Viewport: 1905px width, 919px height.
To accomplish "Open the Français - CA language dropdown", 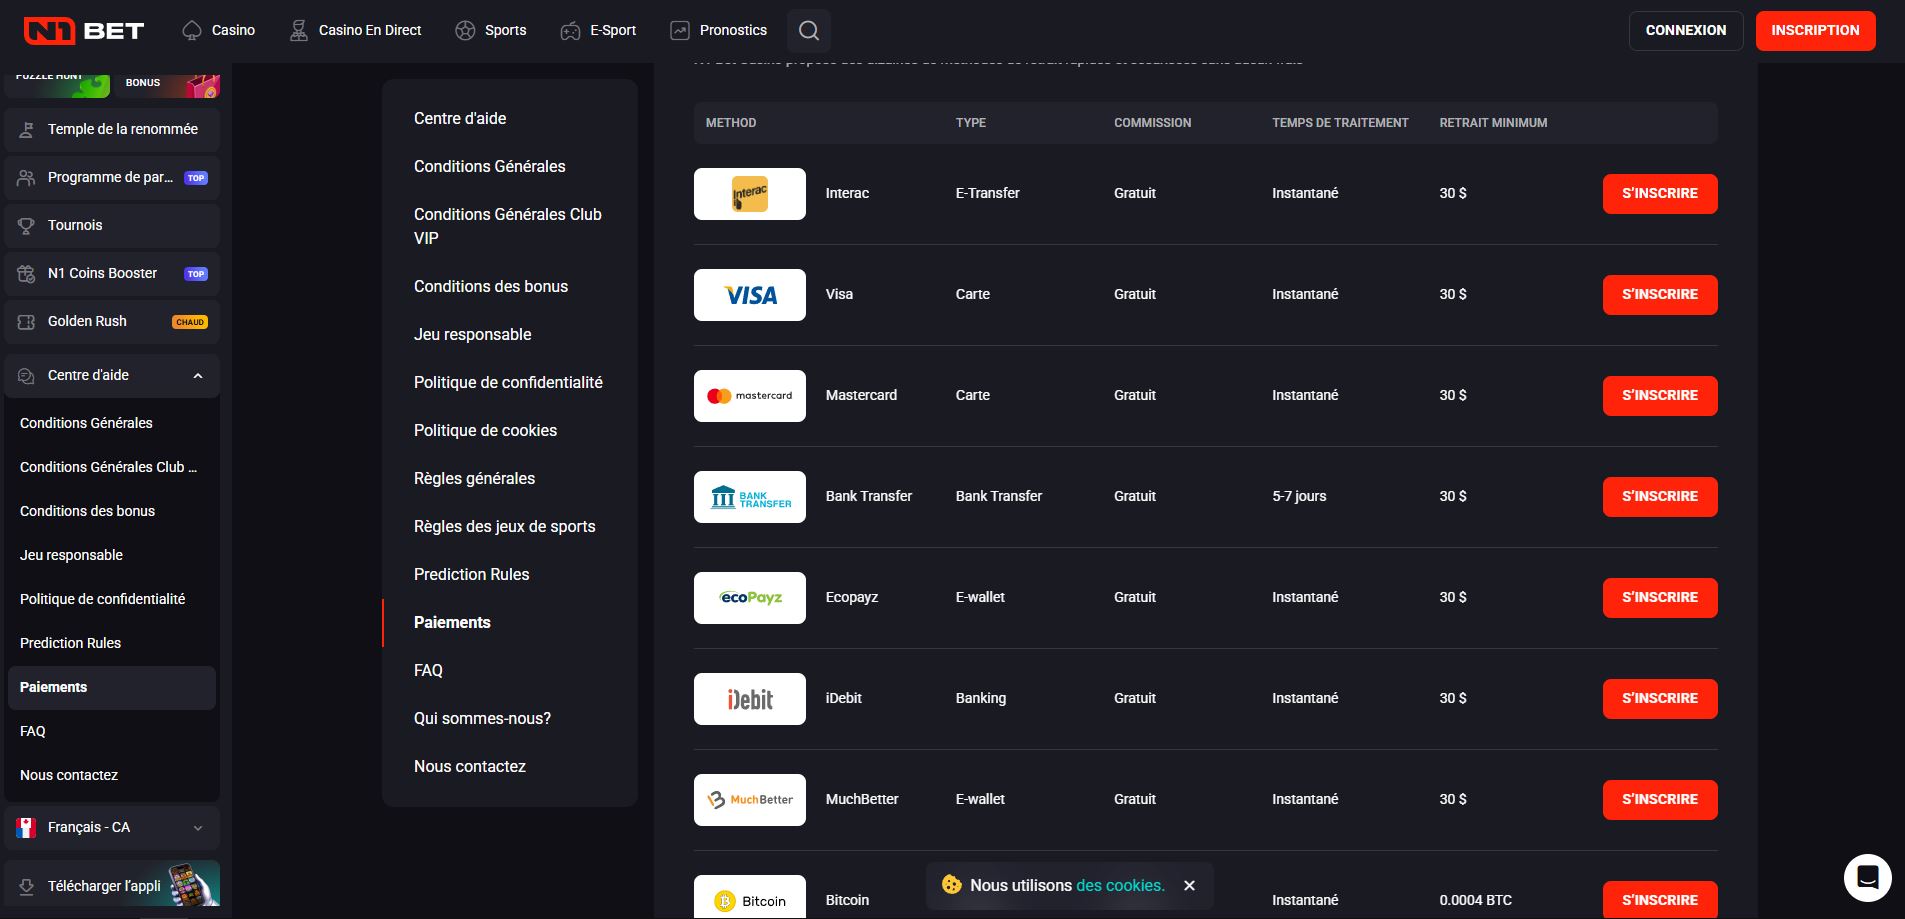I will pyautogui.click(x=112, y=828).
